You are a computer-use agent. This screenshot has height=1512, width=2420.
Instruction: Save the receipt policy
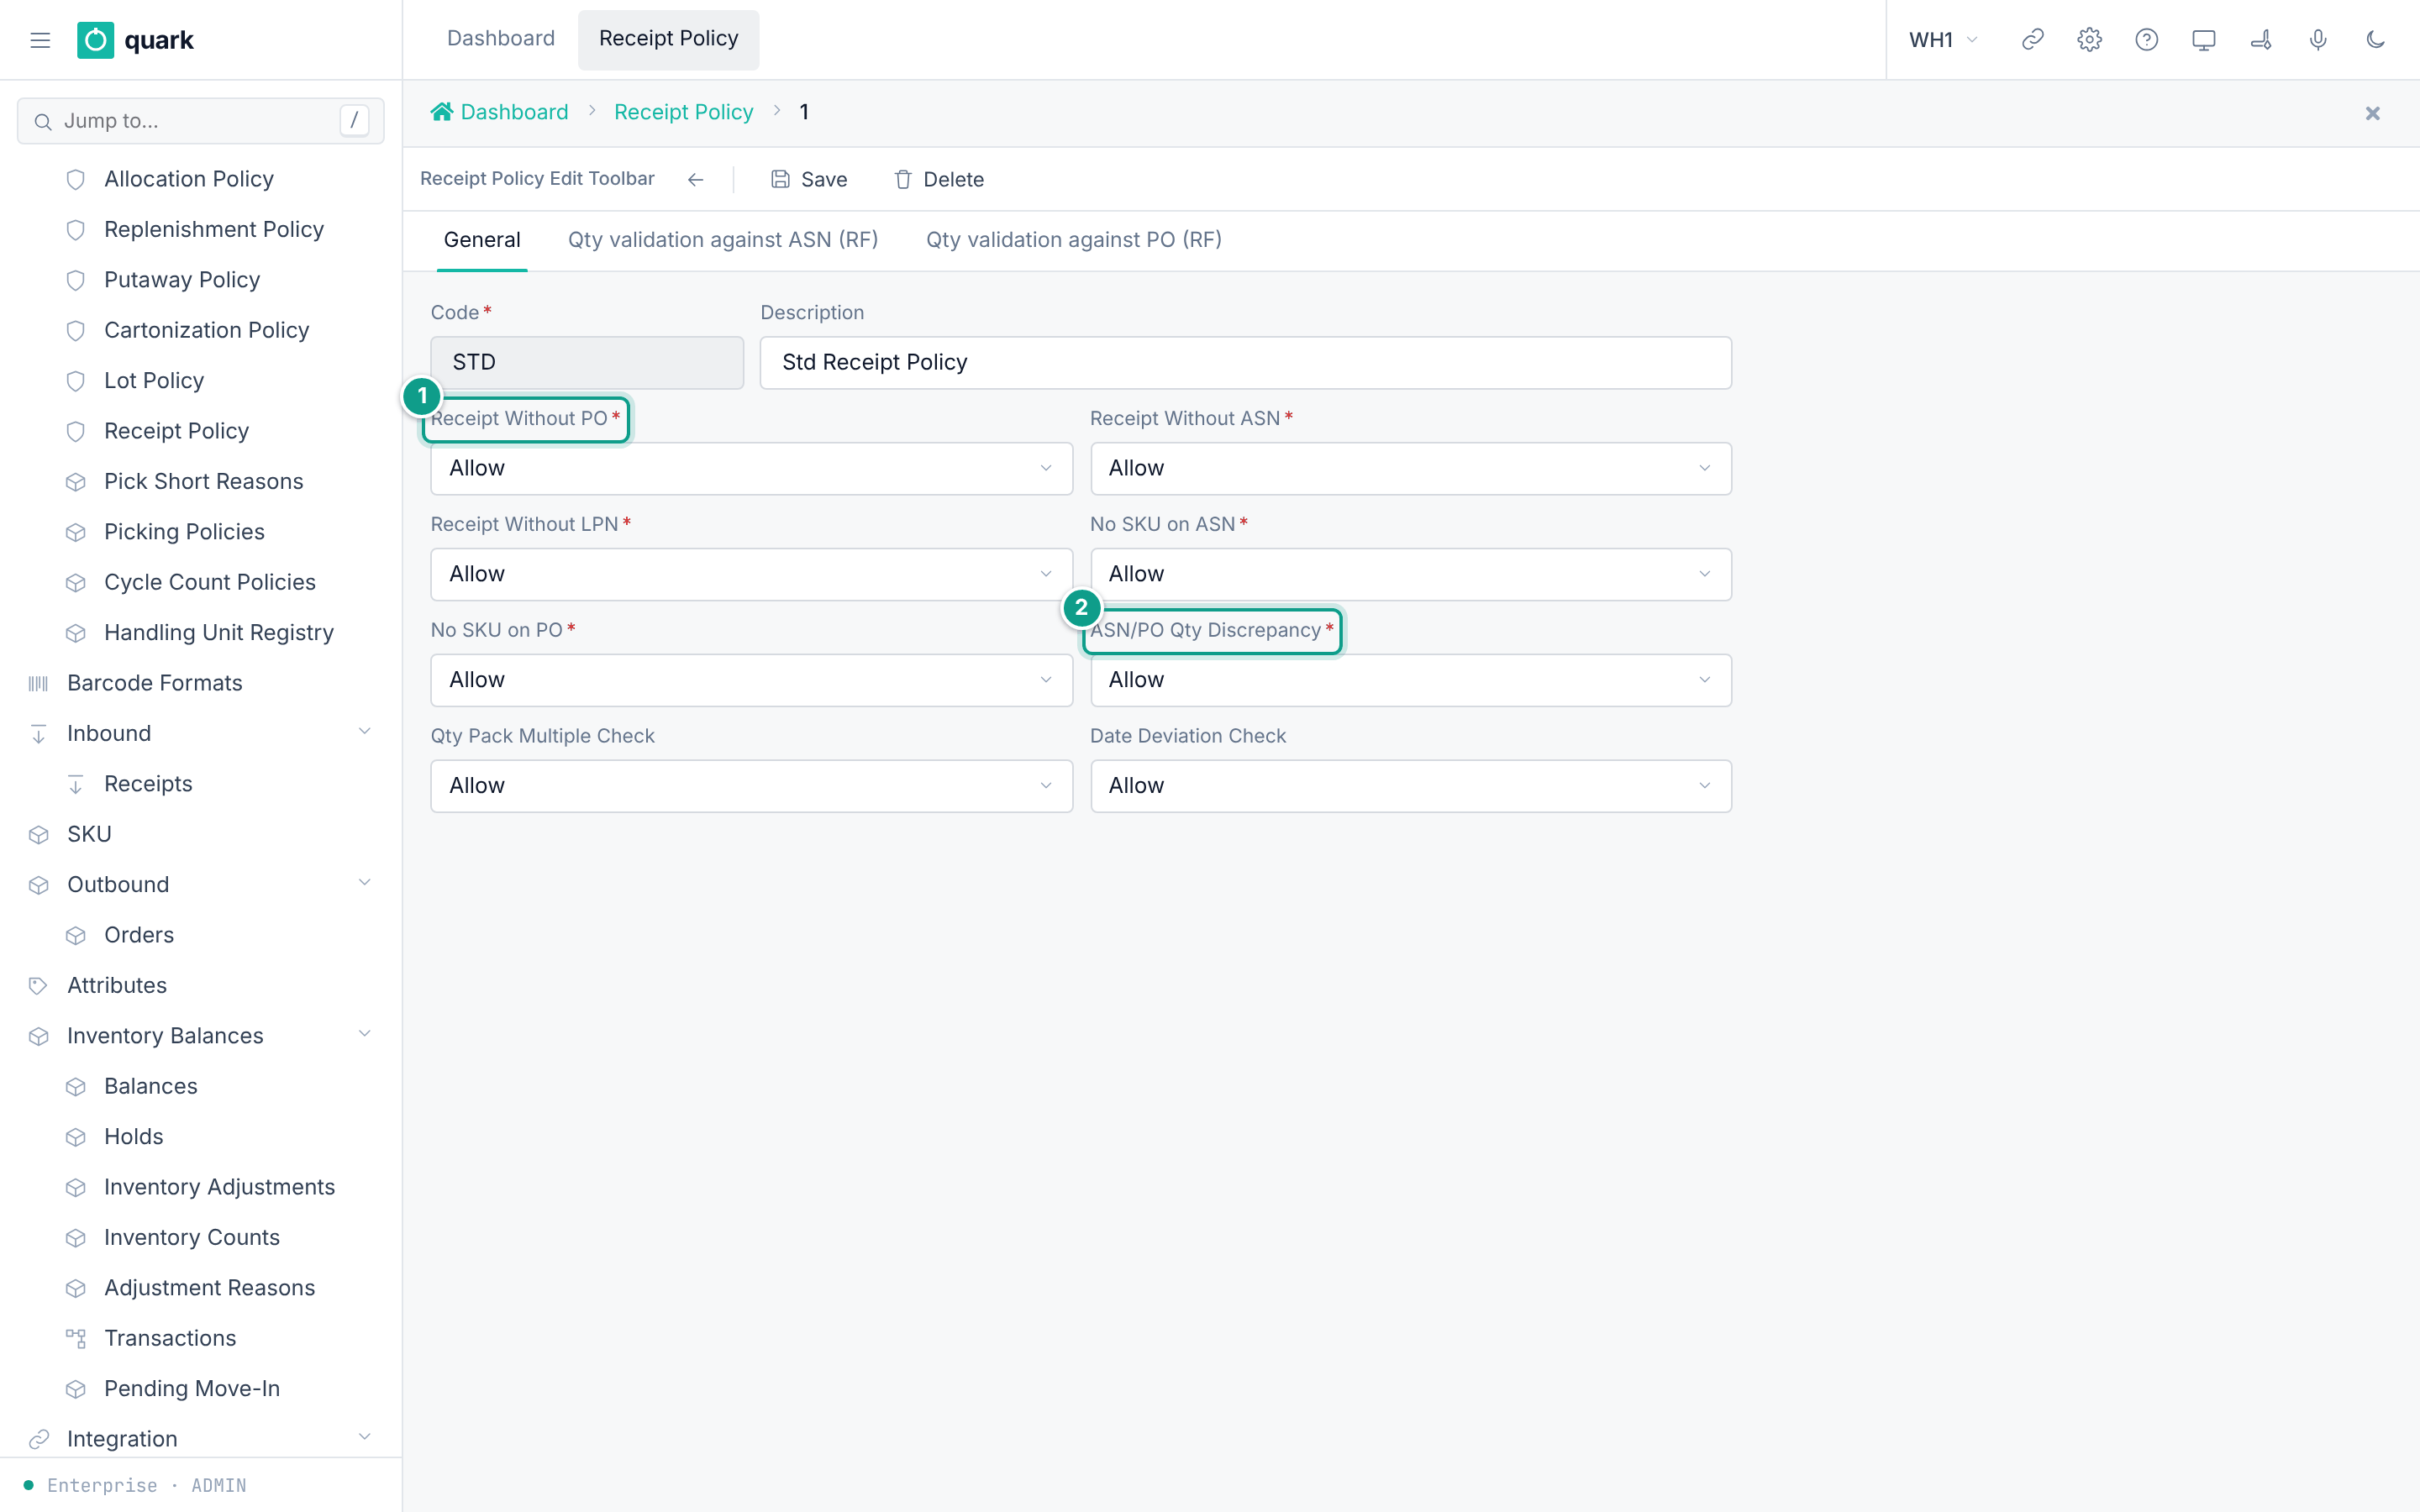pos(809,179)
